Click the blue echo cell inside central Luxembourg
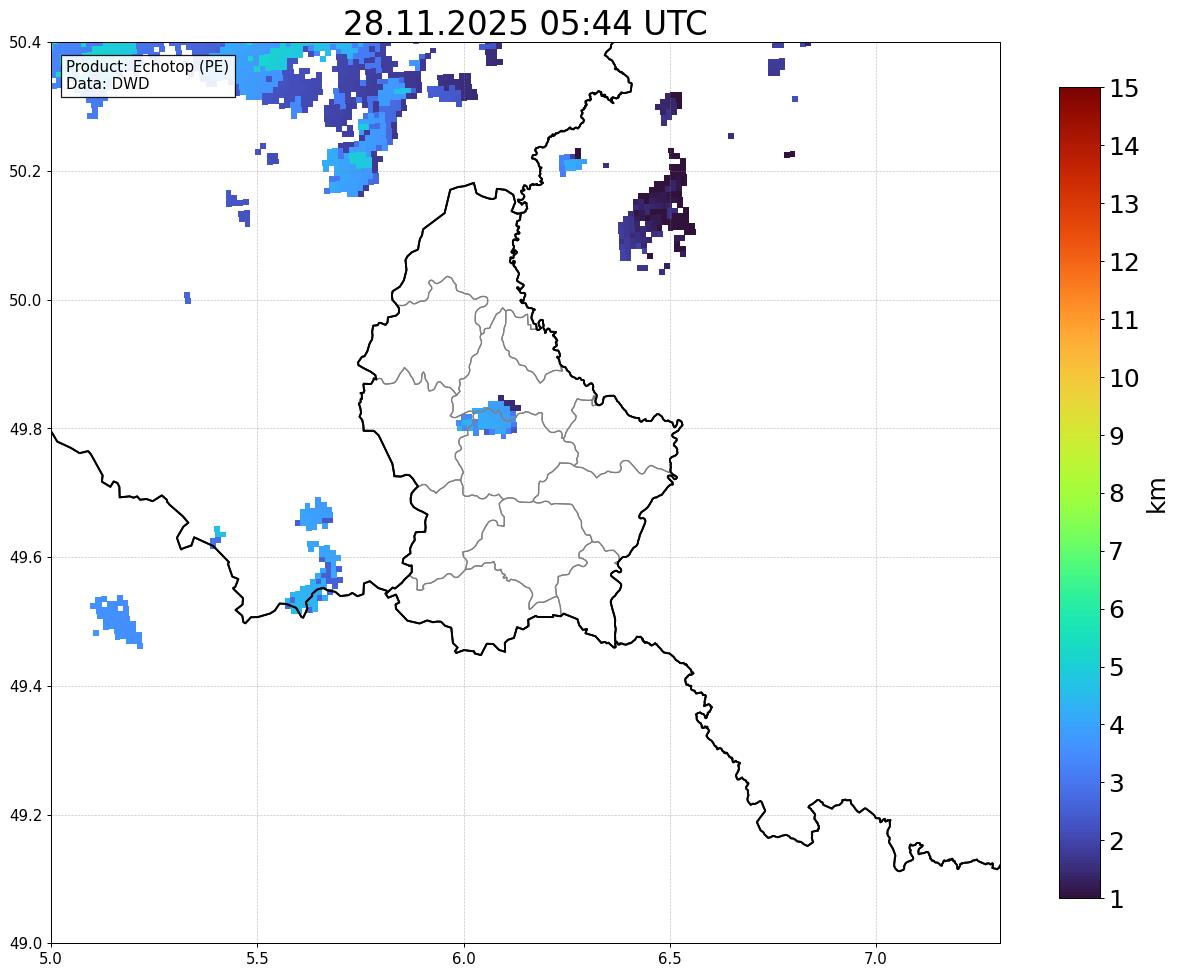Image resolution: width=1178 pixels, height=976 pixels. 488,419
